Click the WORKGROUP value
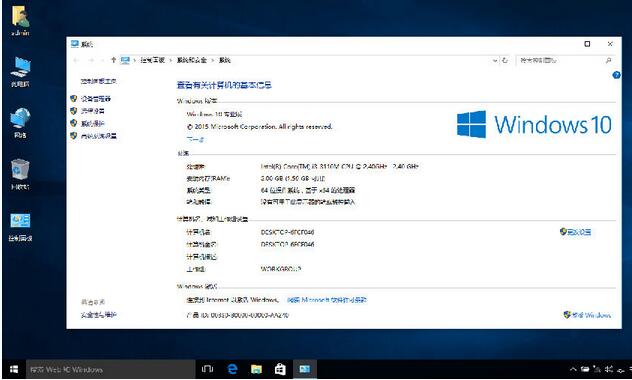This screenshot has width=632, height=380. pyautogui.click(x=281, y=269)
